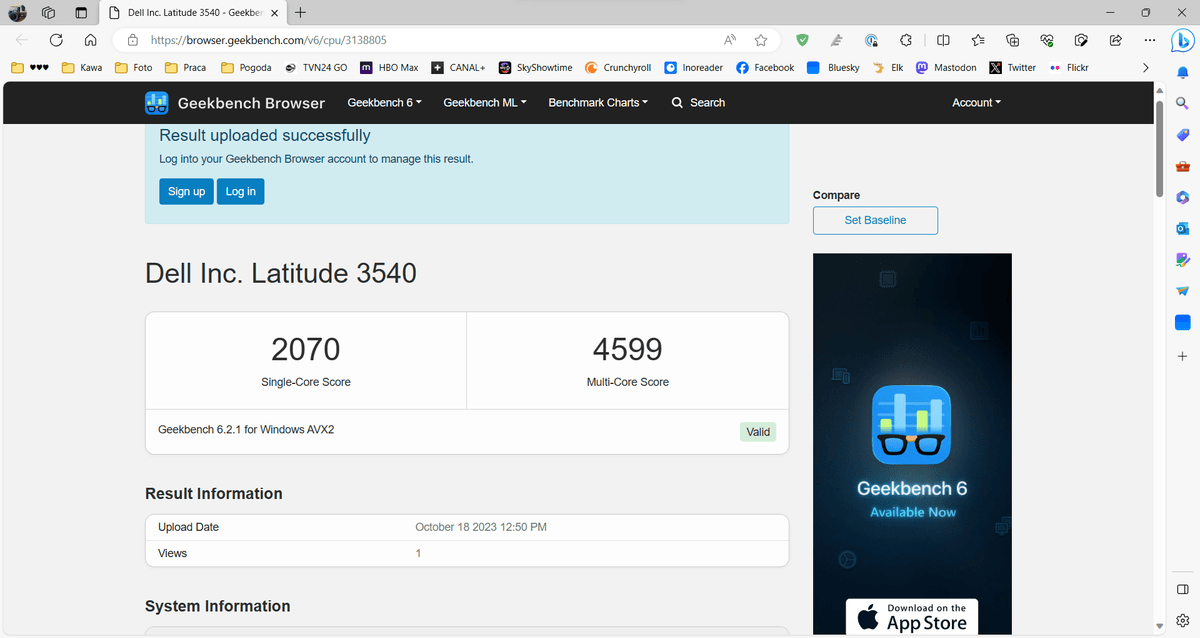Click the Set Baseline button
Viewport: 1200px width, 638px height.
tap(875, 220)
